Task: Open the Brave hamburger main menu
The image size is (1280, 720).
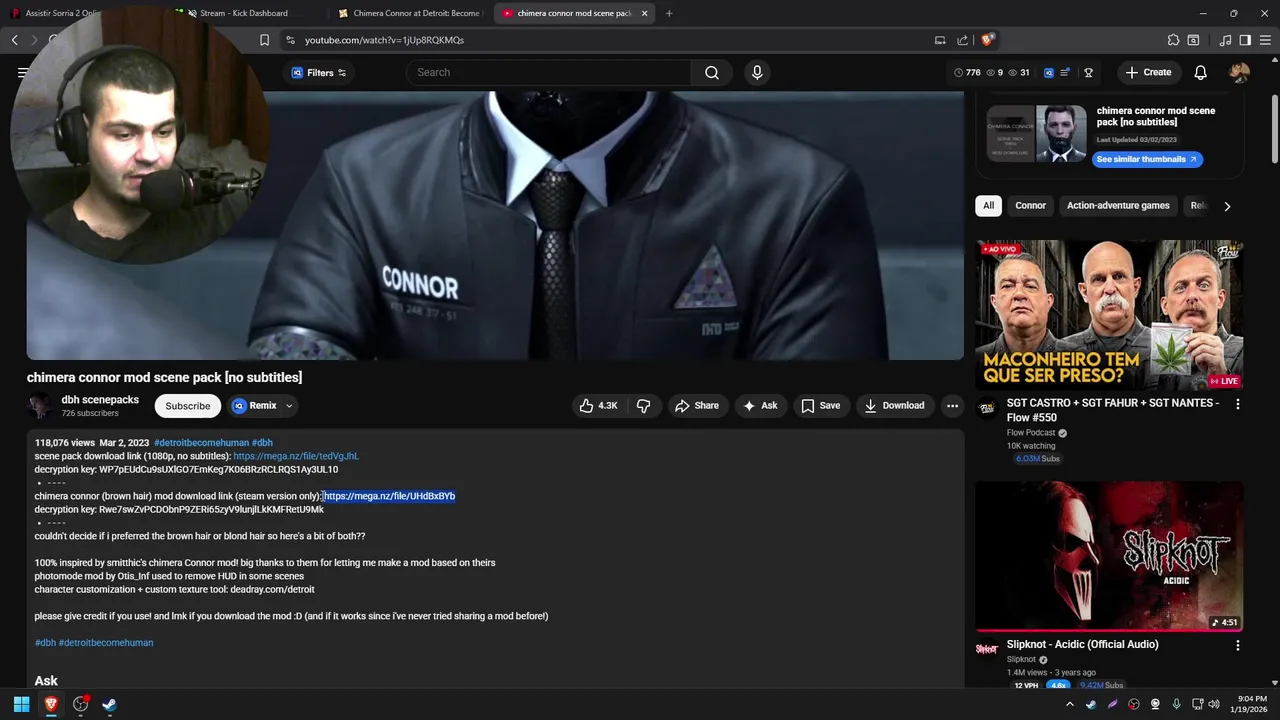Action: click(x=1265, y=40)
